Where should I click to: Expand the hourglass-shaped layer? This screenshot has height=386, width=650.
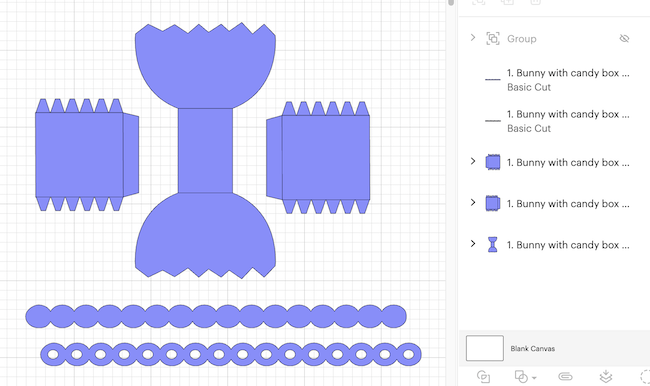[x=473, y=243]
